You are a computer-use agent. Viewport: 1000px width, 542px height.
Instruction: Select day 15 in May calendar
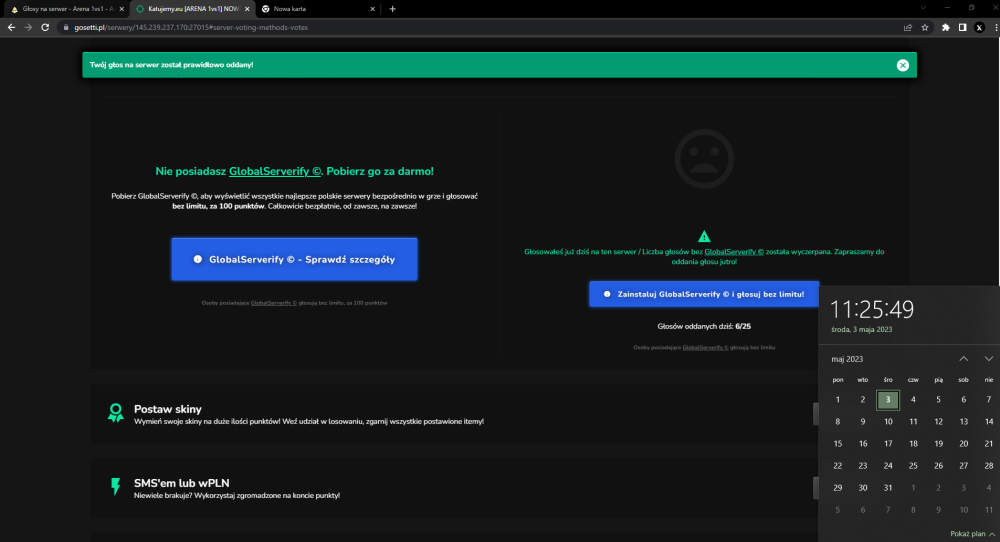pos(837,444)
